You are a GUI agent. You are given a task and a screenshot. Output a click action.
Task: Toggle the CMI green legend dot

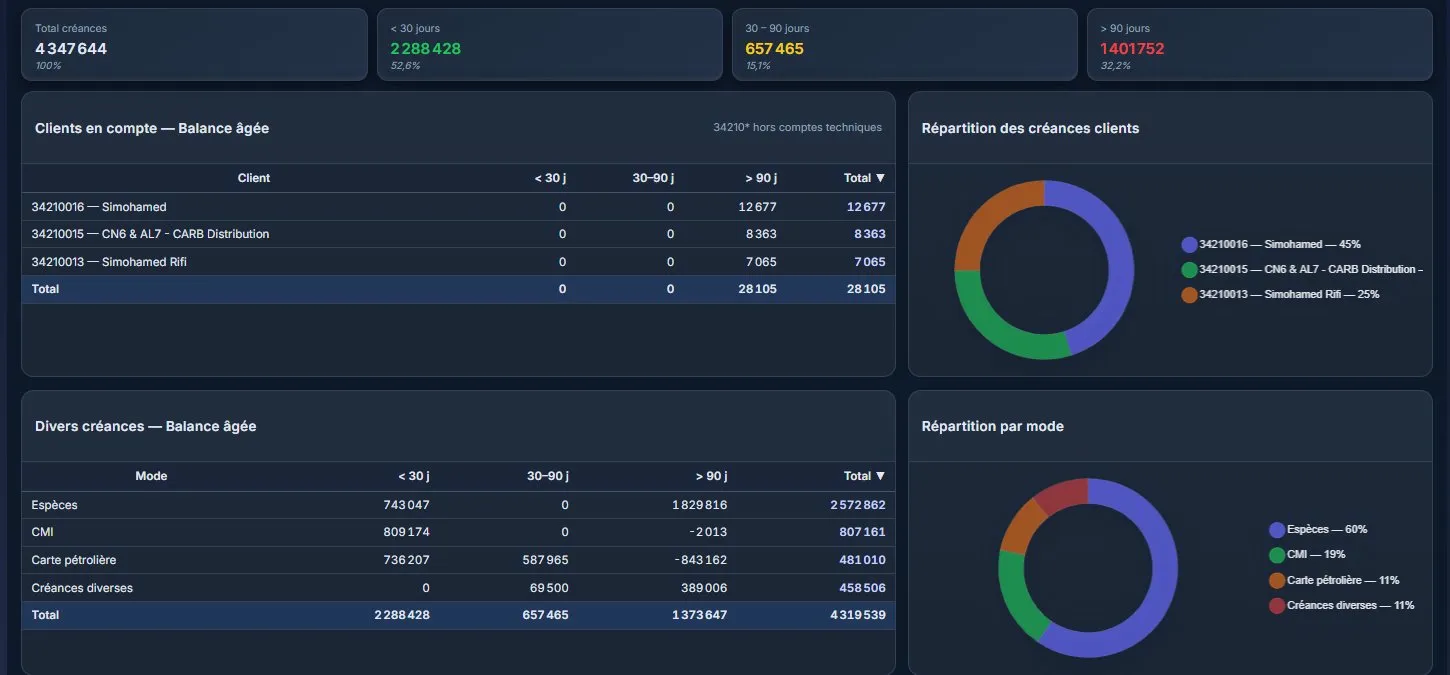tap(1277, 555)
